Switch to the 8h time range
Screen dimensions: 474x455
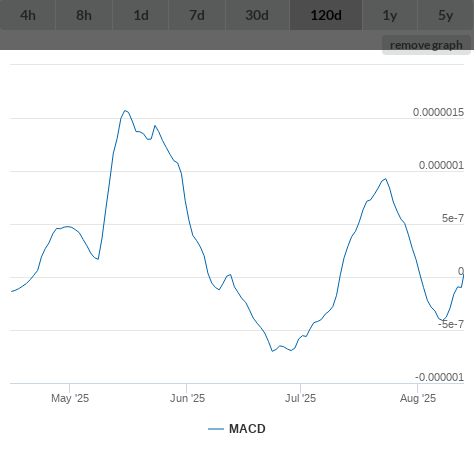(x=84, y=15)
